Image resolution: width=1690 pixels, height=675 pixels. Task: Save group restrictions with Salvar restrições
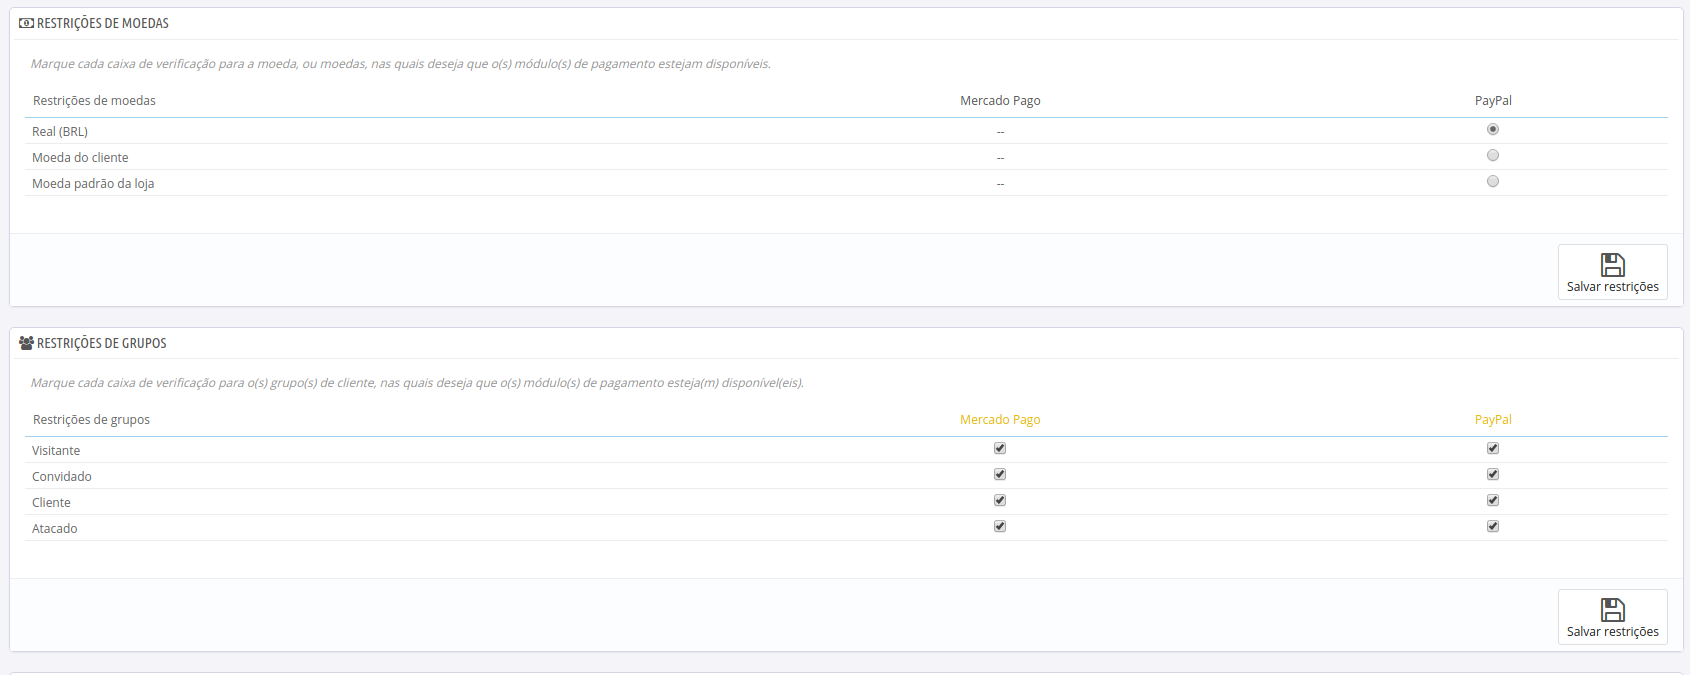(1612, 617)
